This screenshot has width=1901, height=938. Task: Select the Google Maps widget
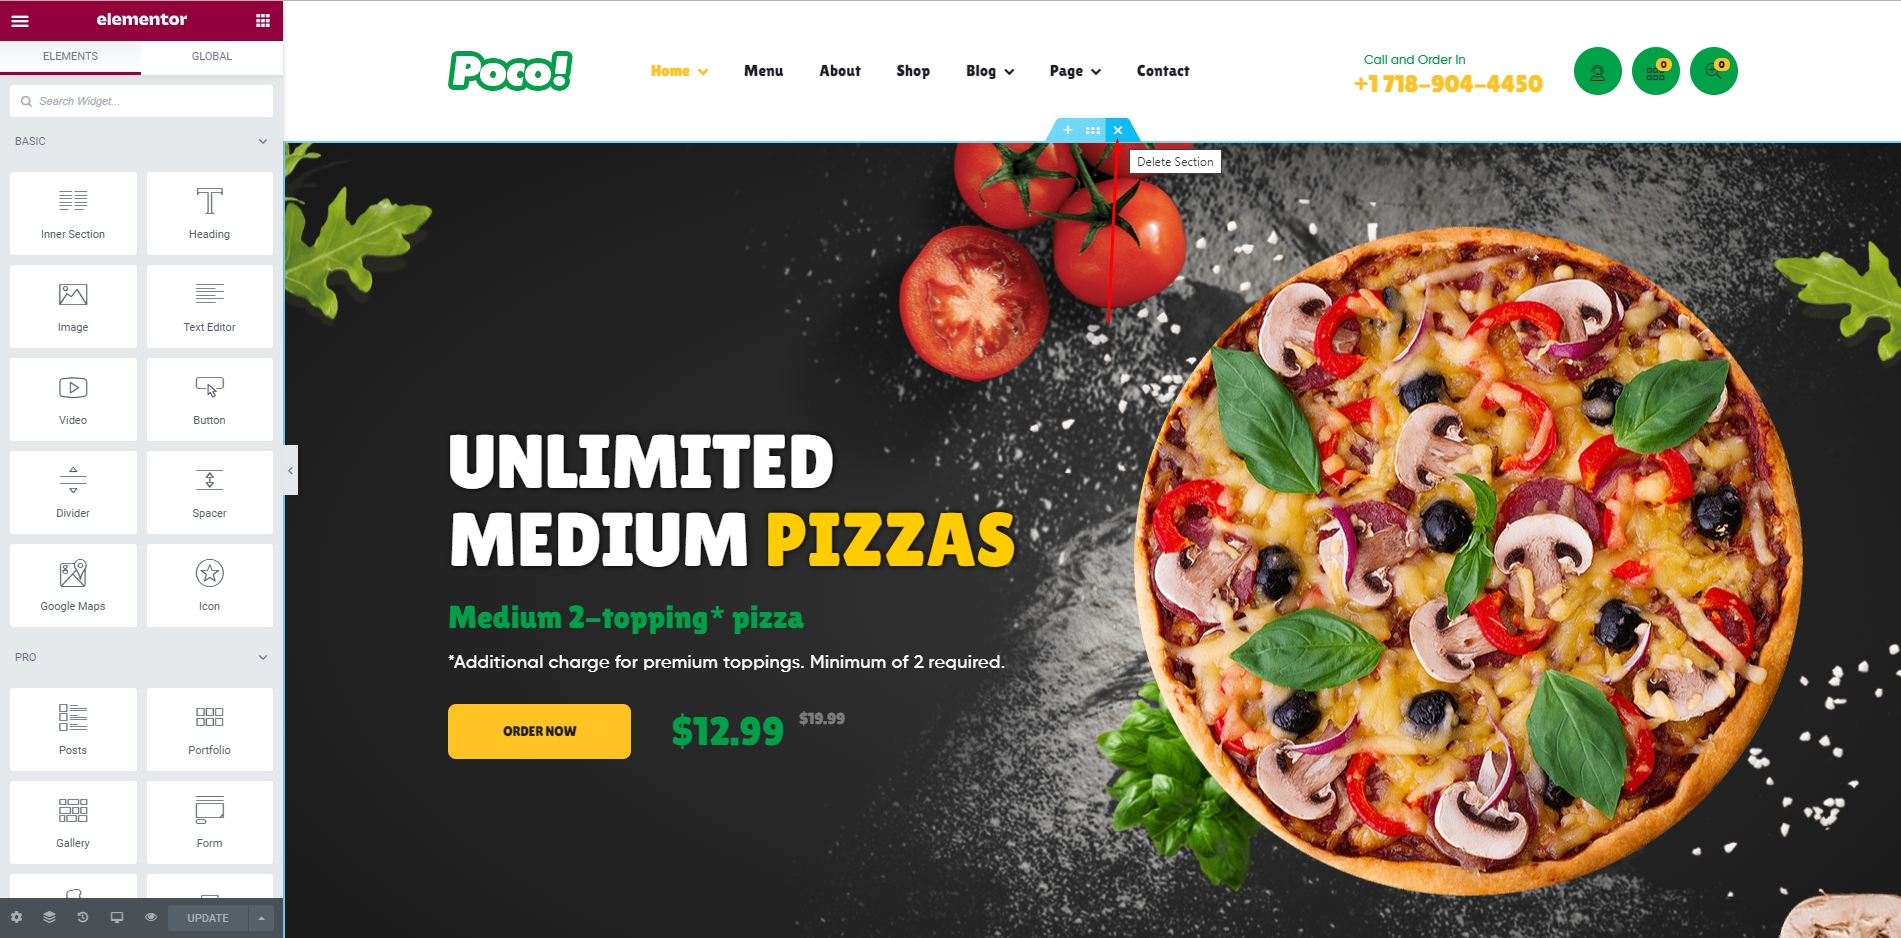click(x=73, y=585)
